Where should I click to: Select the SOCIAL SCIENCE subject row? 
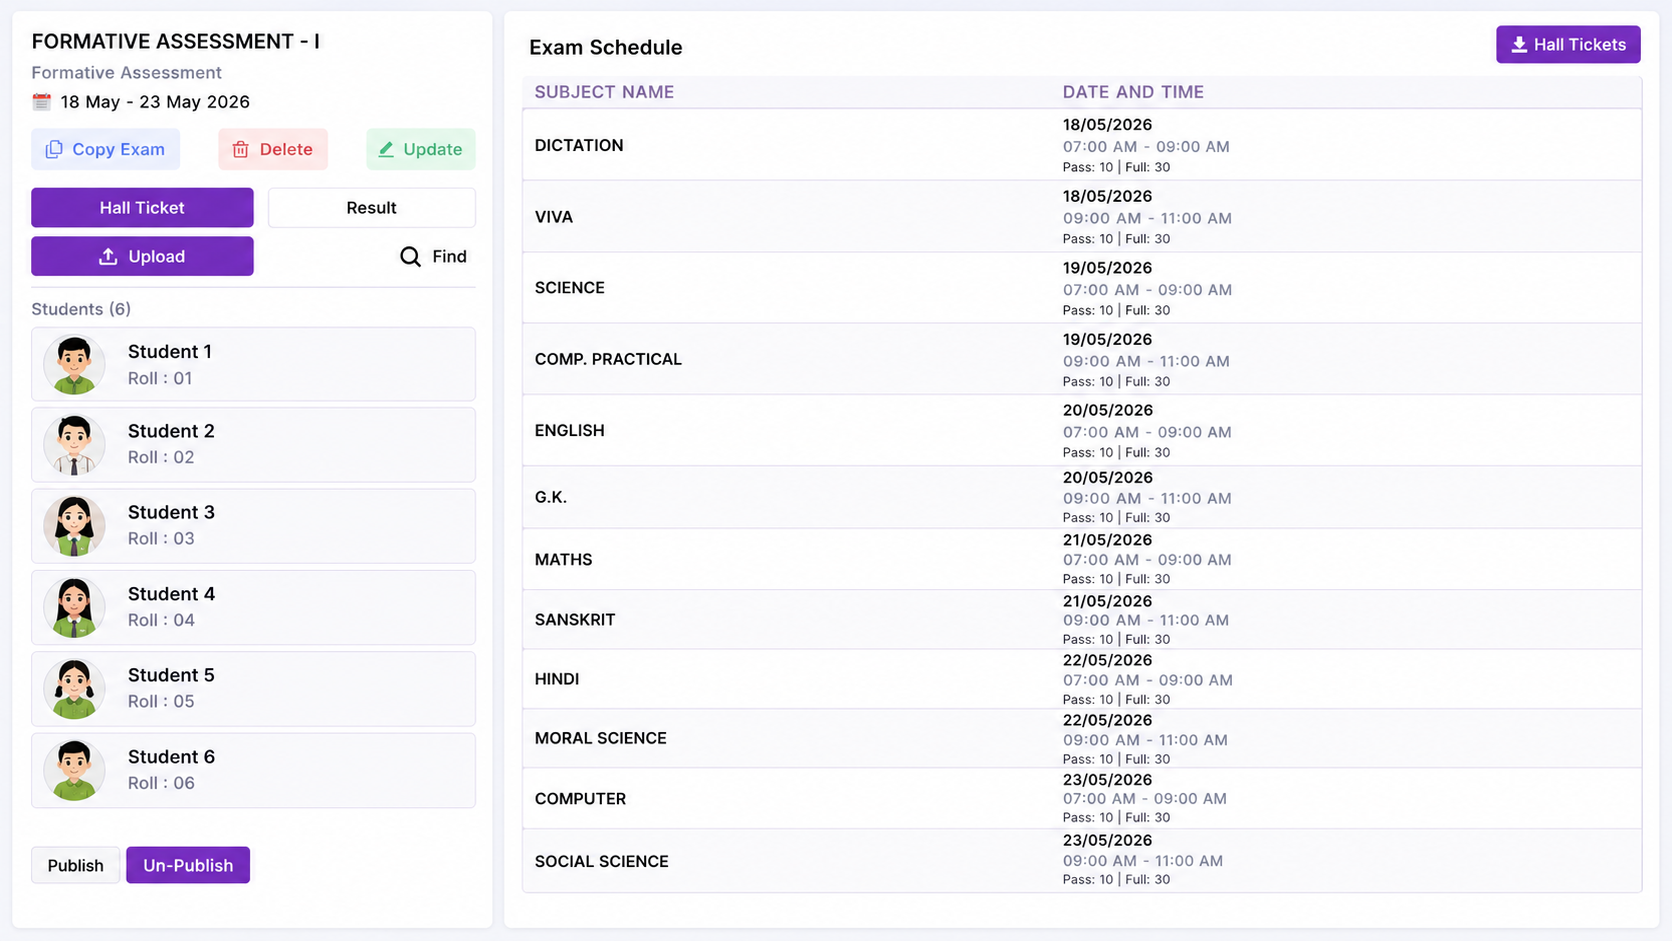pyautogui.click(x=1082, y=860)
